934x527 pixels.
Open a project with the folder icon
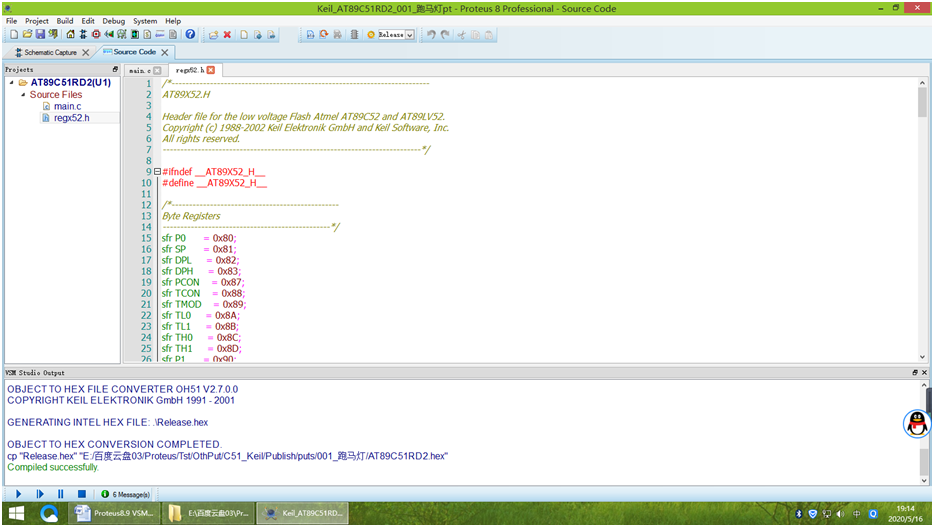[27, 35]
